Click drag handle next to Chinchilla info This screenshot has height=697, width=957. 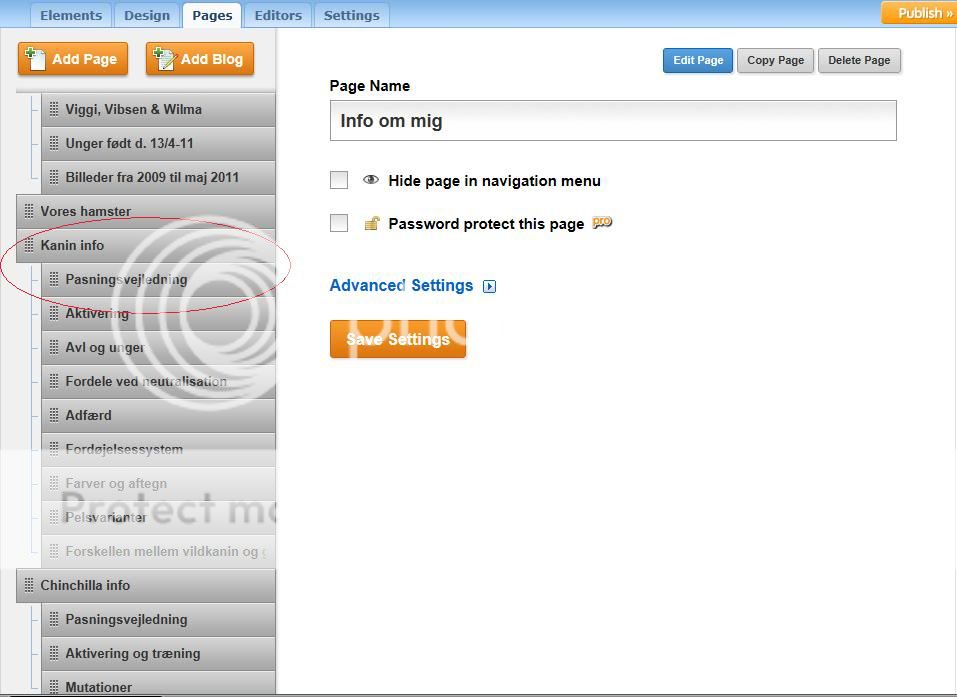(x=29, y=586)
